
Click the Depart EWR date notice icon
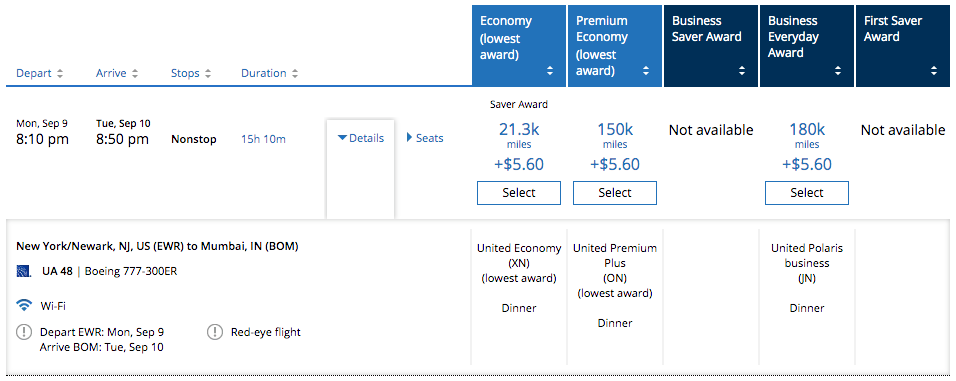[24, 332]
